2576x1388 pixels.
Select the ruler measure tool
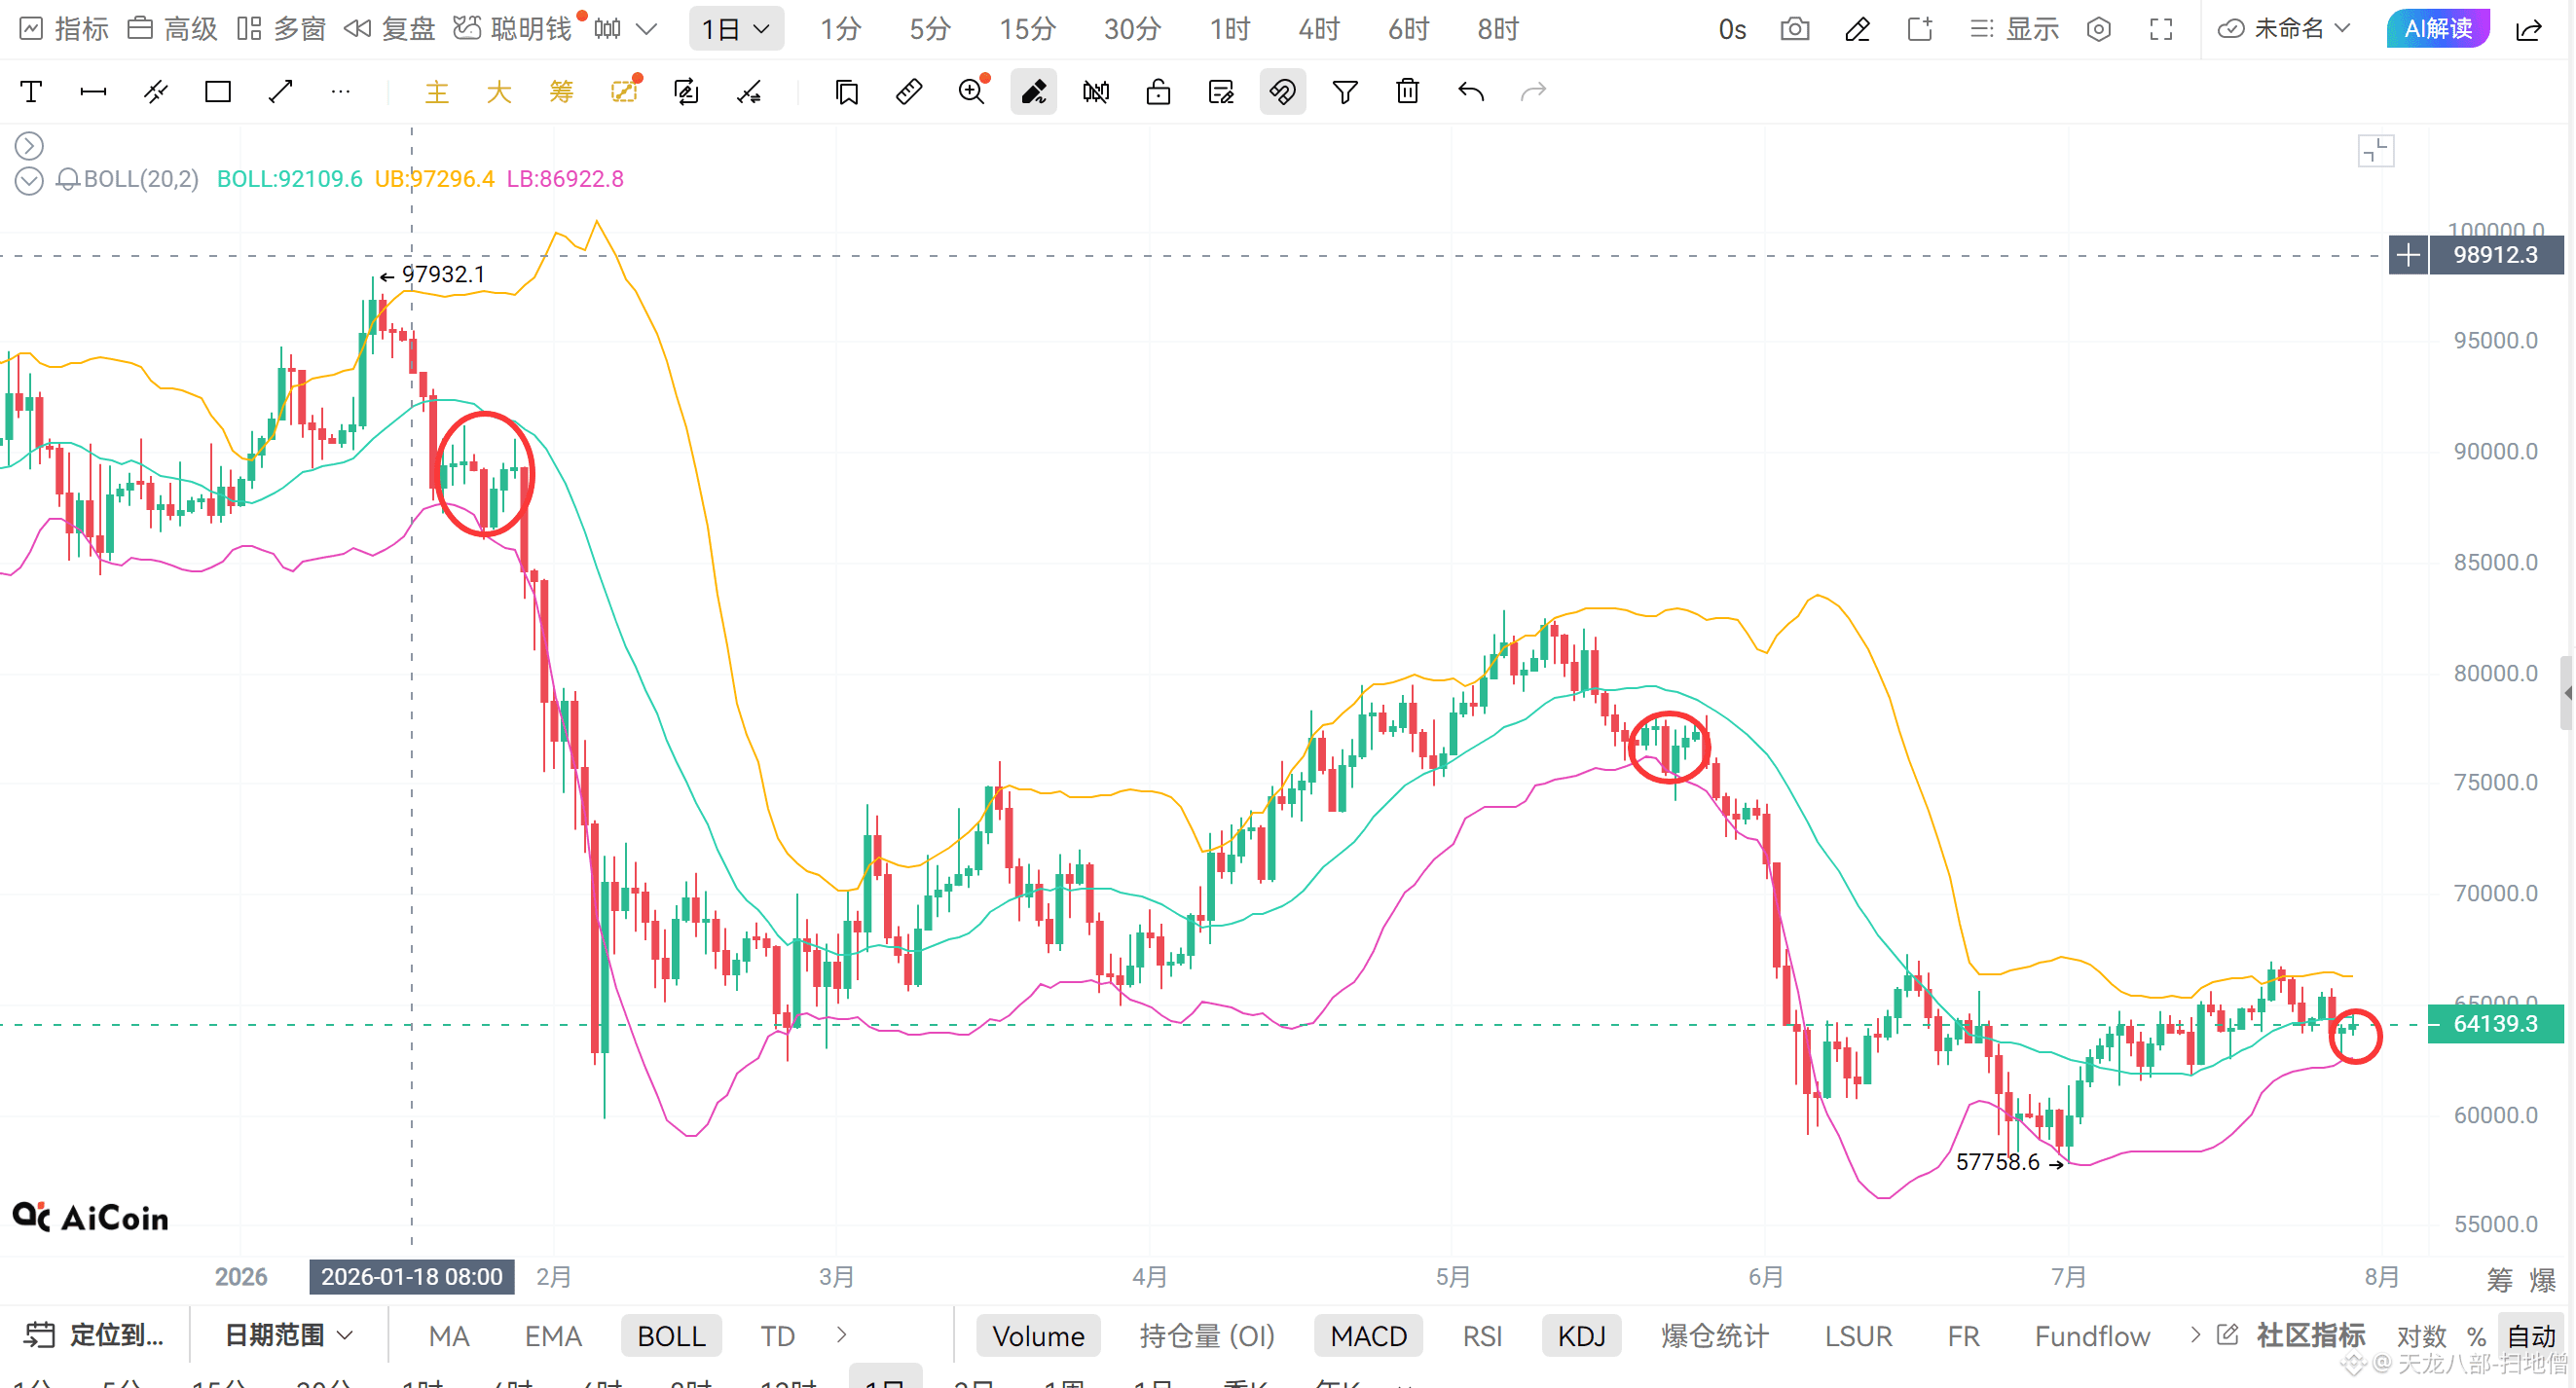tap(909, 92)
